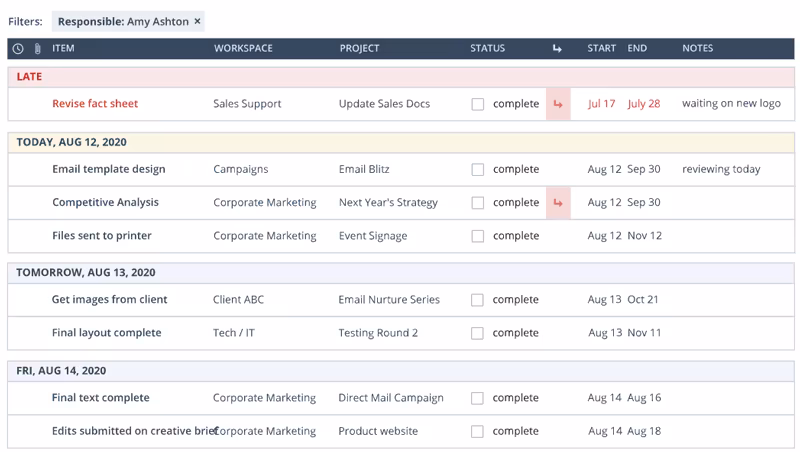Edit the note "waiting on new logo"

tap(731, 104)
